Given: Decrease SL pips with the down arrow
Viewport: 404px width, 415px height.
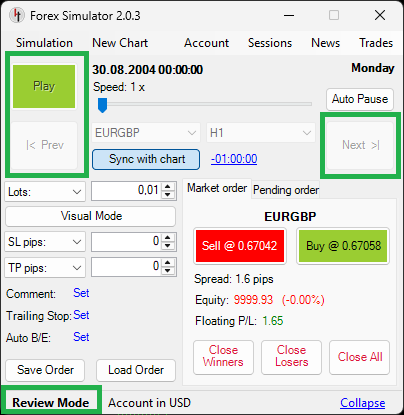Looking at the screenshot, I should click(x=168, y=246).
